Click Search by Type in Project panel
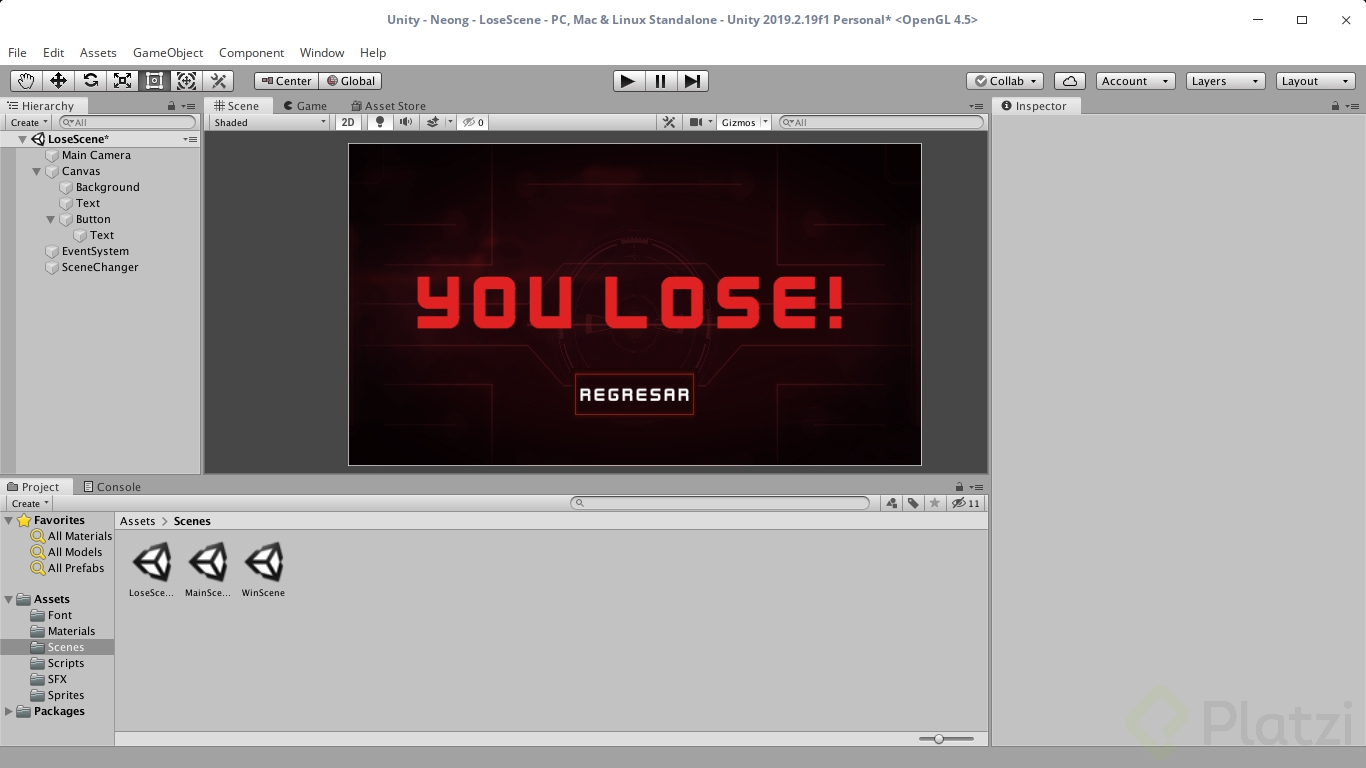The height and width of the screenshot is (768, 1366). [892, 503]
